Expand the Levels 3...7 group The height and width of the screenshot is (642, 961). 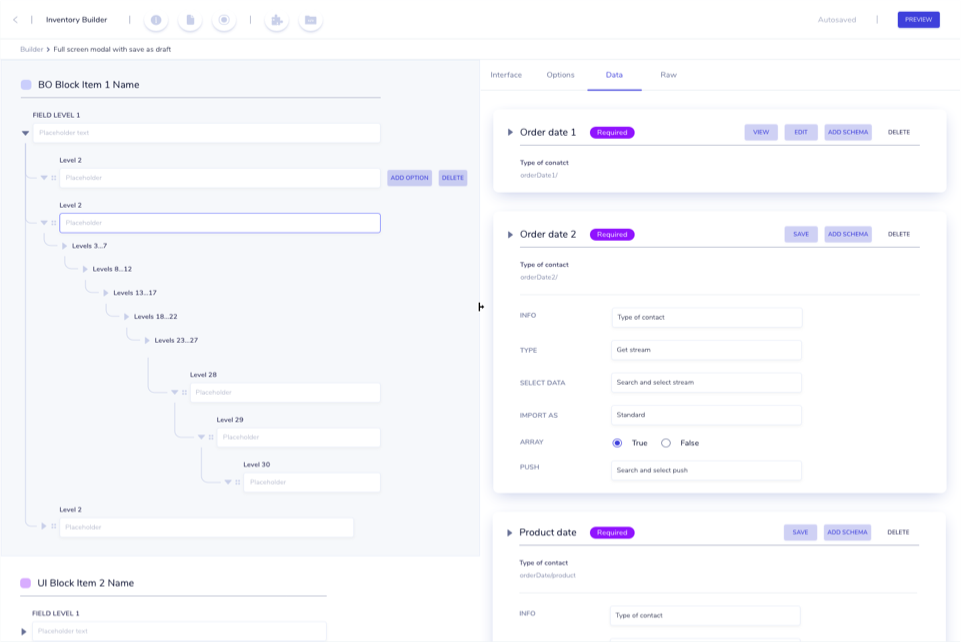(x=64, y=246)
